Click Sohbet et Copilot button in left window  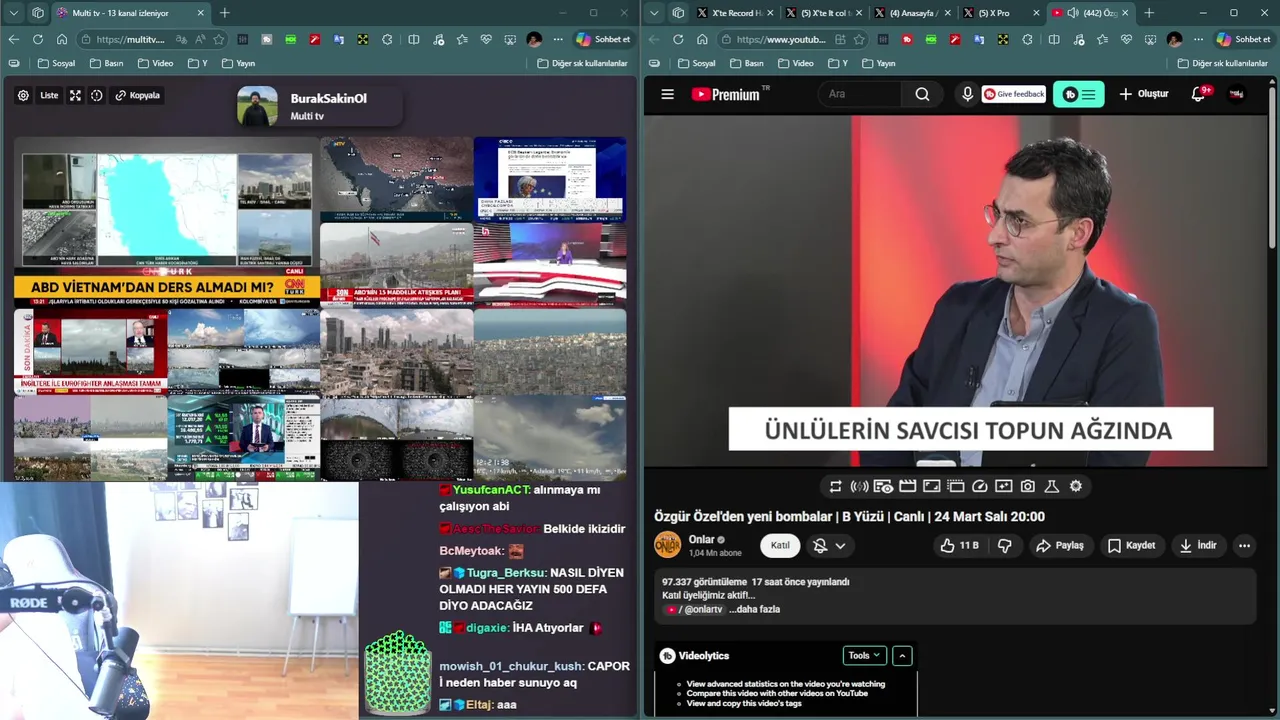[603, 39]
